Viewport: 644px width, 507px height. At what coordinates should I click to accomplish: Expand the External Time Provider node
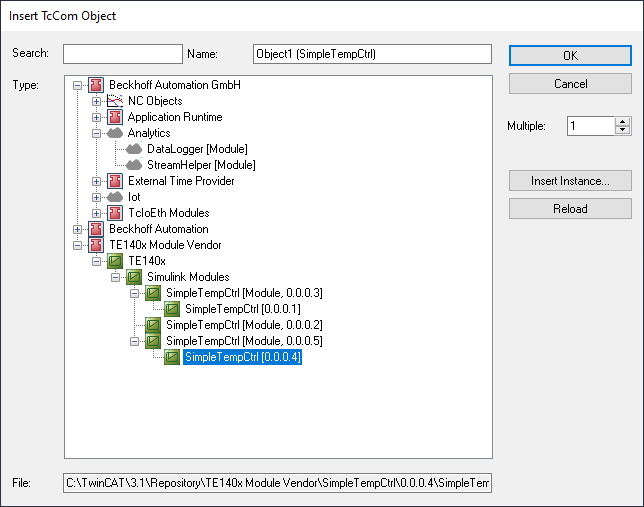(96, 181)
